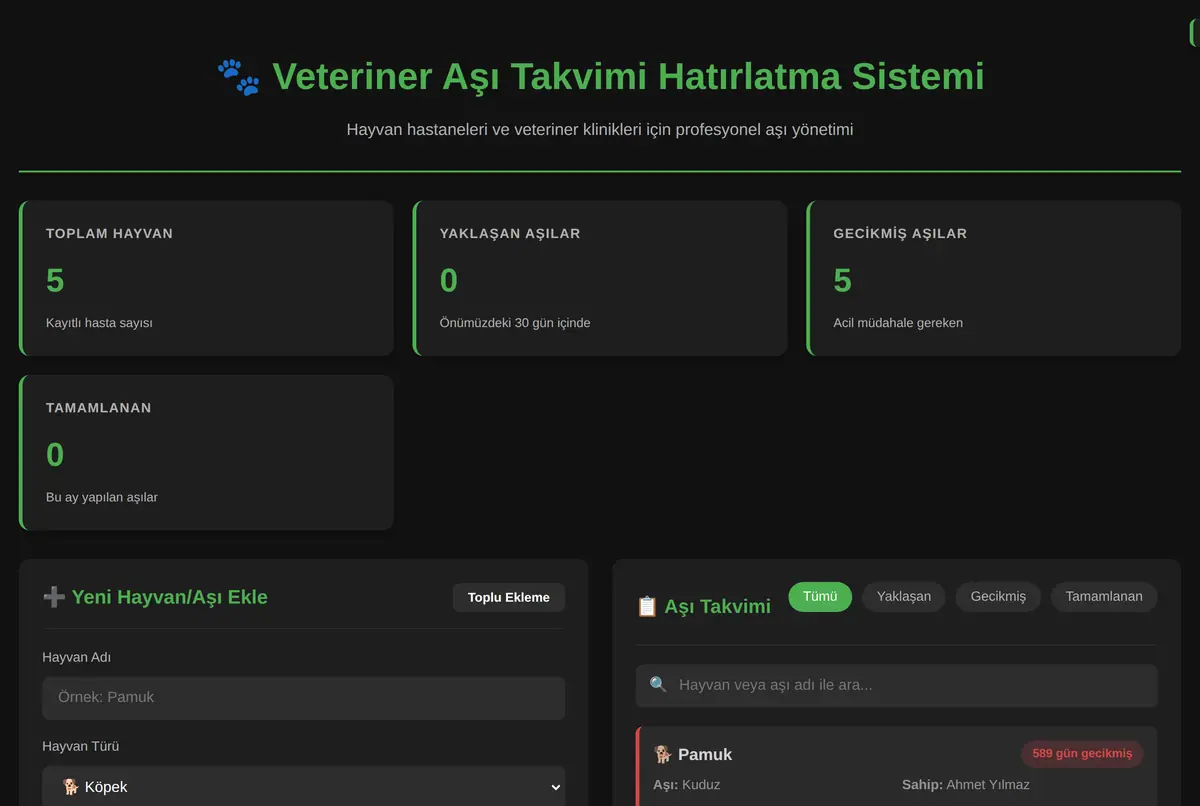1200x806 pixels.
Task: Open the Hayvan Türü dropdown showing Köpek
Action: (304, 786)
